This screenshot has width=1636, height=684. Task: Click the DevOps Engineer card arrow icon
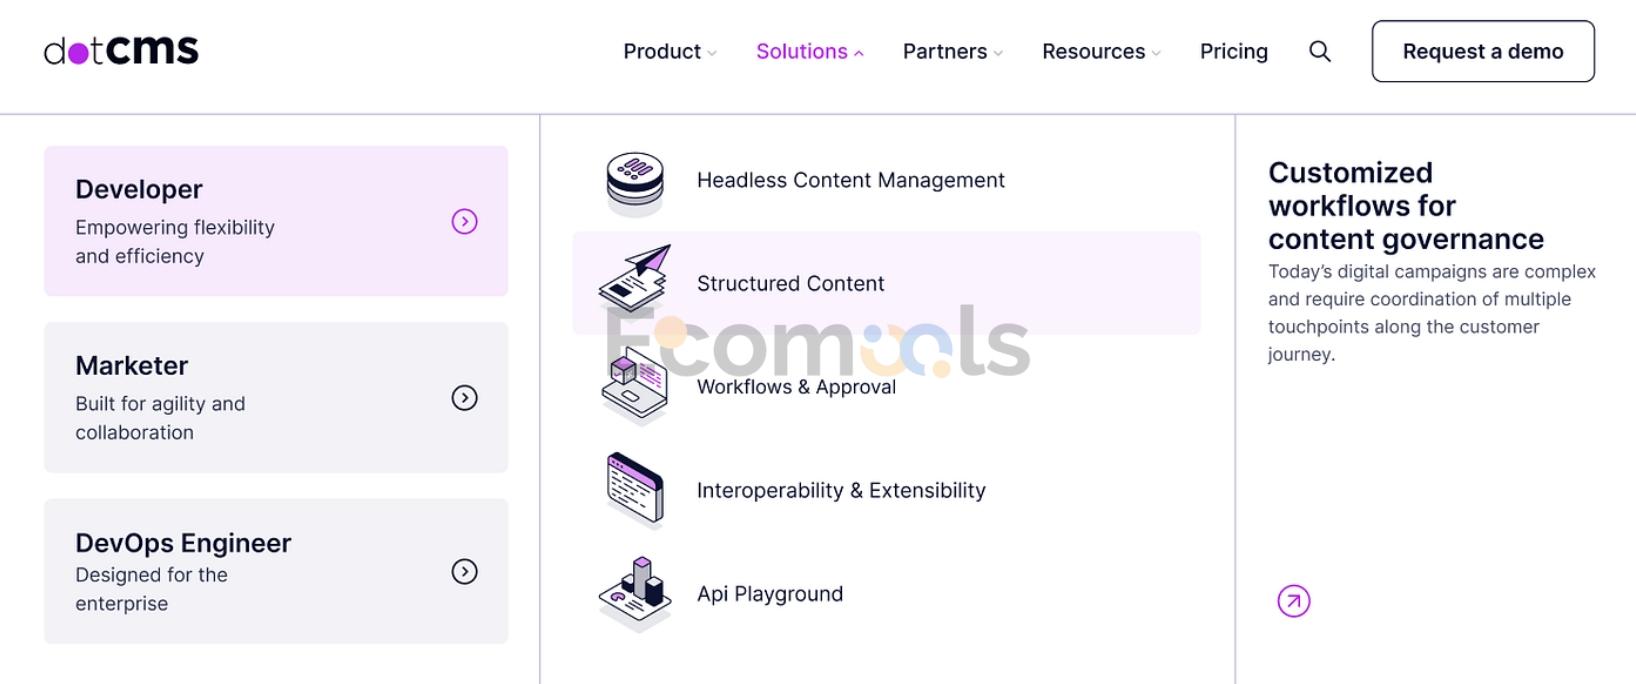click(464, 571)
